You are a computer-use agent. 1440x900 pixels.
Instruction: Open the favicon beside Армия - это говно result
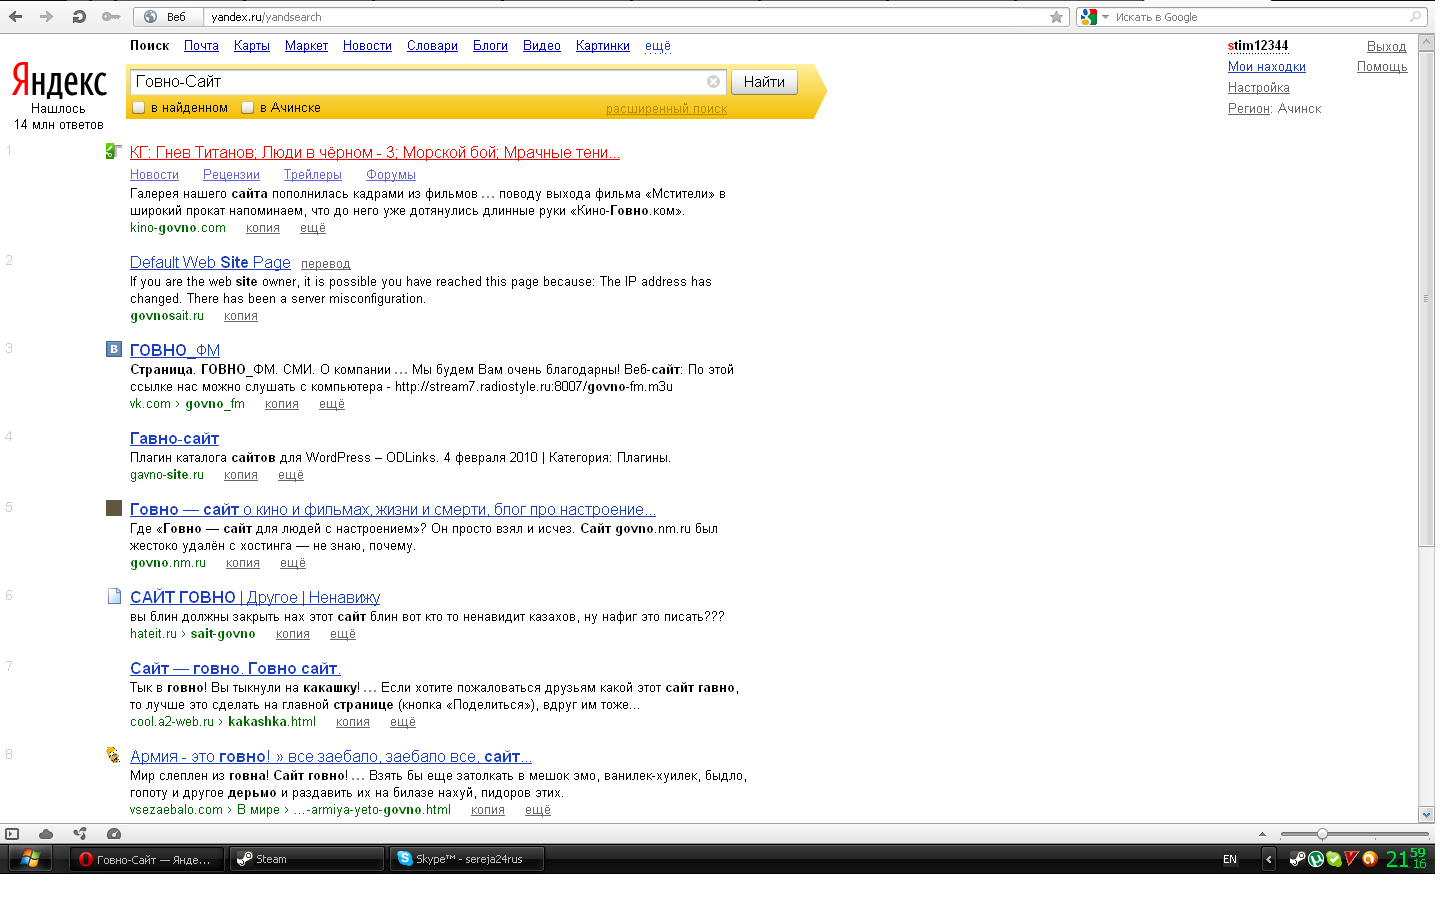click(114, 755)
